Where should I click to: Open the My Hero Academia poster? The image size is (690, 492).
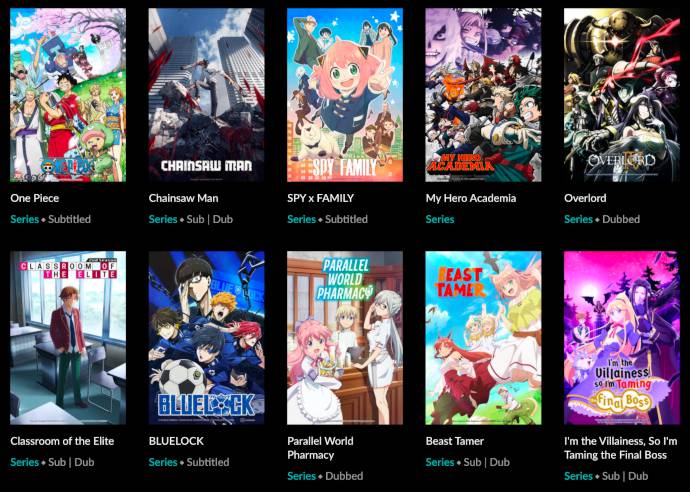pyautogui.click(x=483, y=95)
